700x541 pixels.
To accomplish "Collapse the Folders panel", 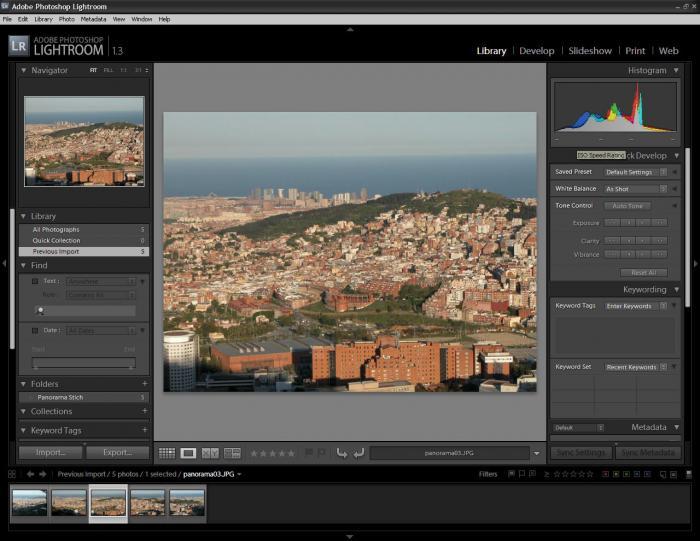I will point(24,383).
